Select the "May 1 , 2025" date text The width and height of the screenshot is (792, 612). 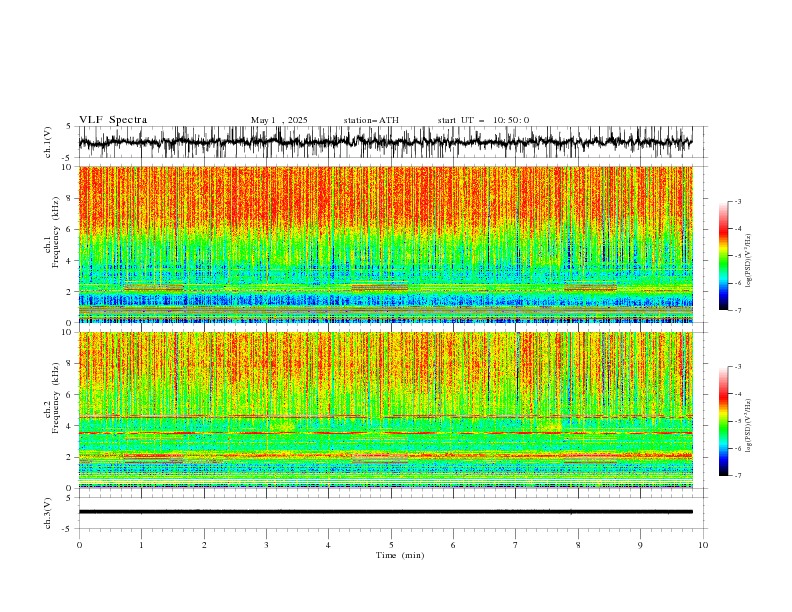(x=279, y=120)
